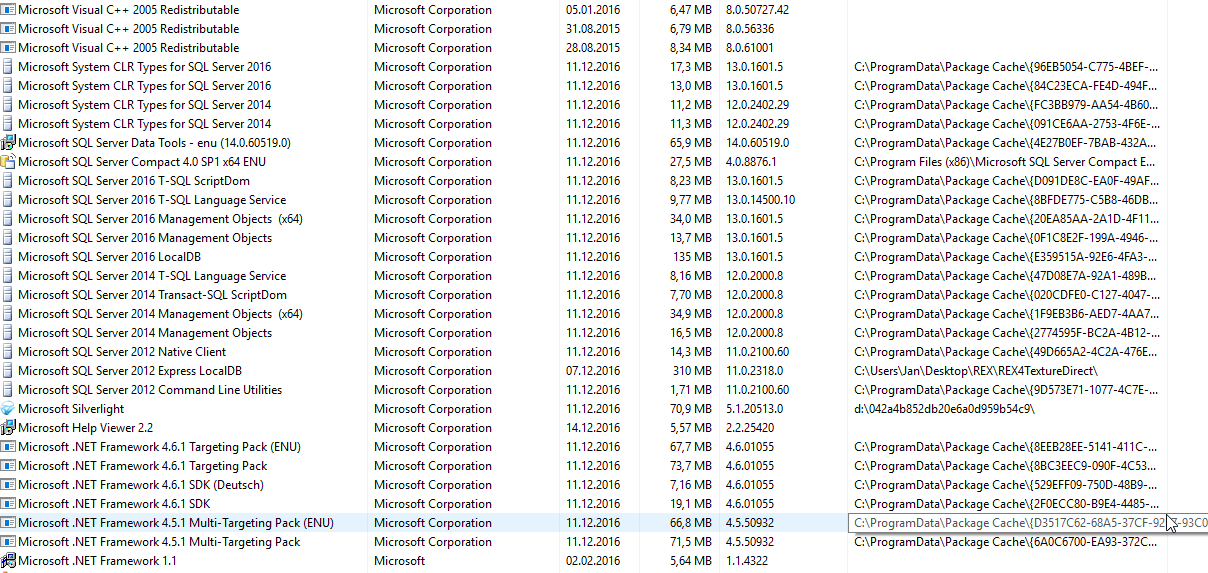This screenshot has height=573, width=1208.
Task: Click version number 14.0.60519.0 in version column
Action: click(x=758, y=143)
